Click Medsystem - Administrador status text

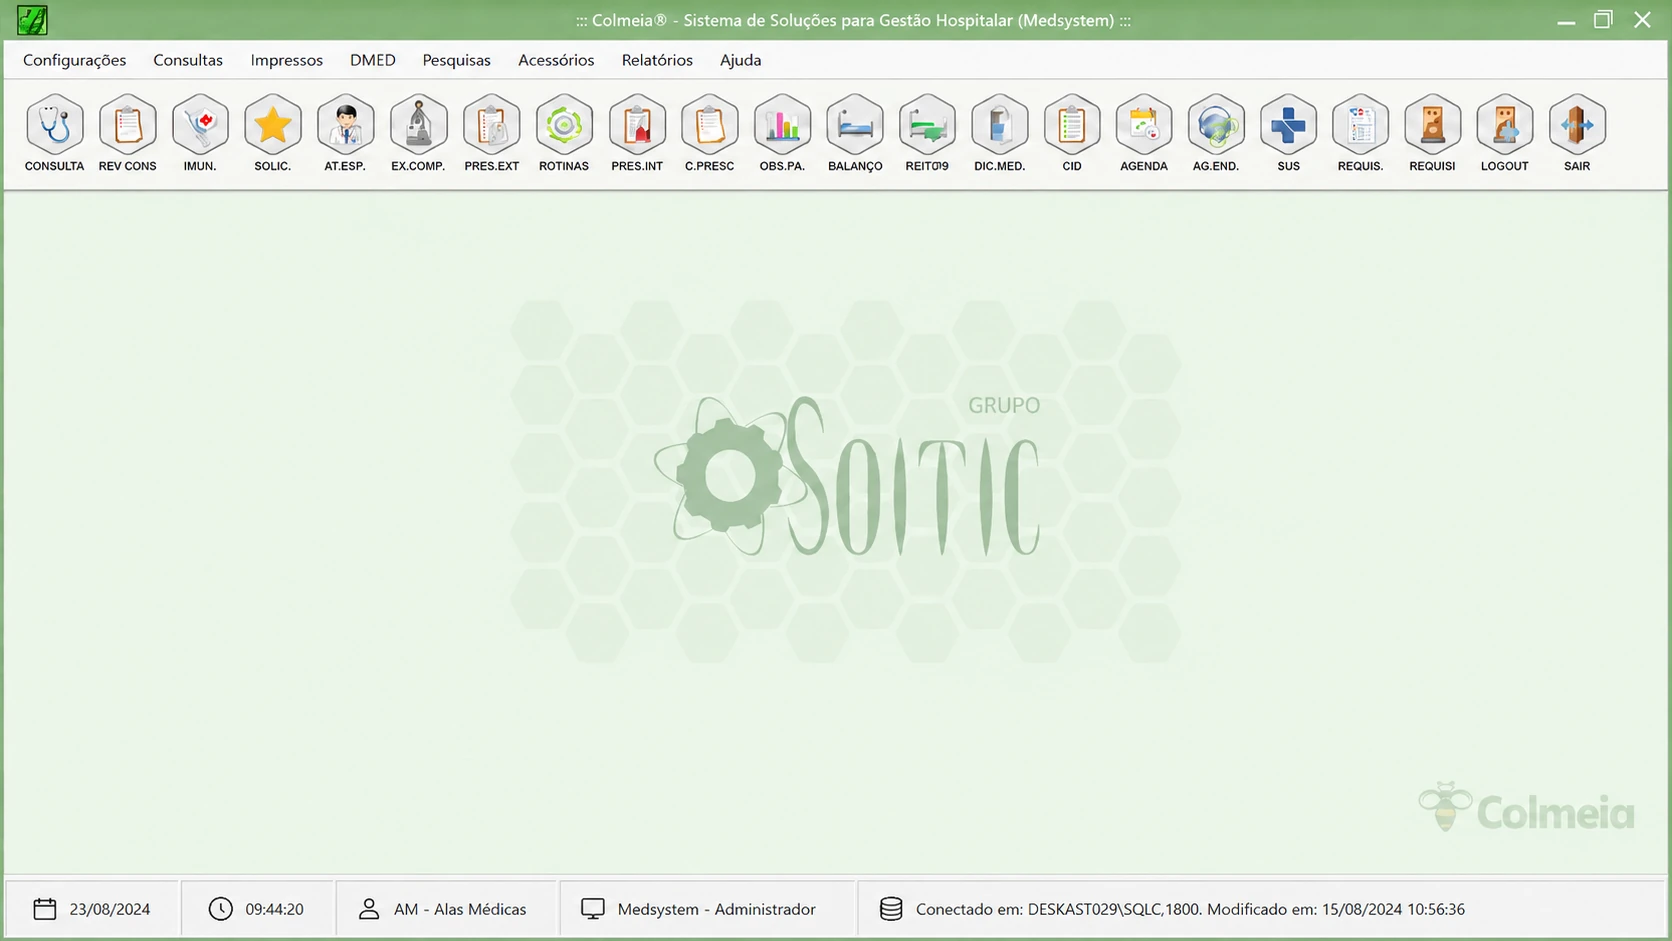(717, 909)
